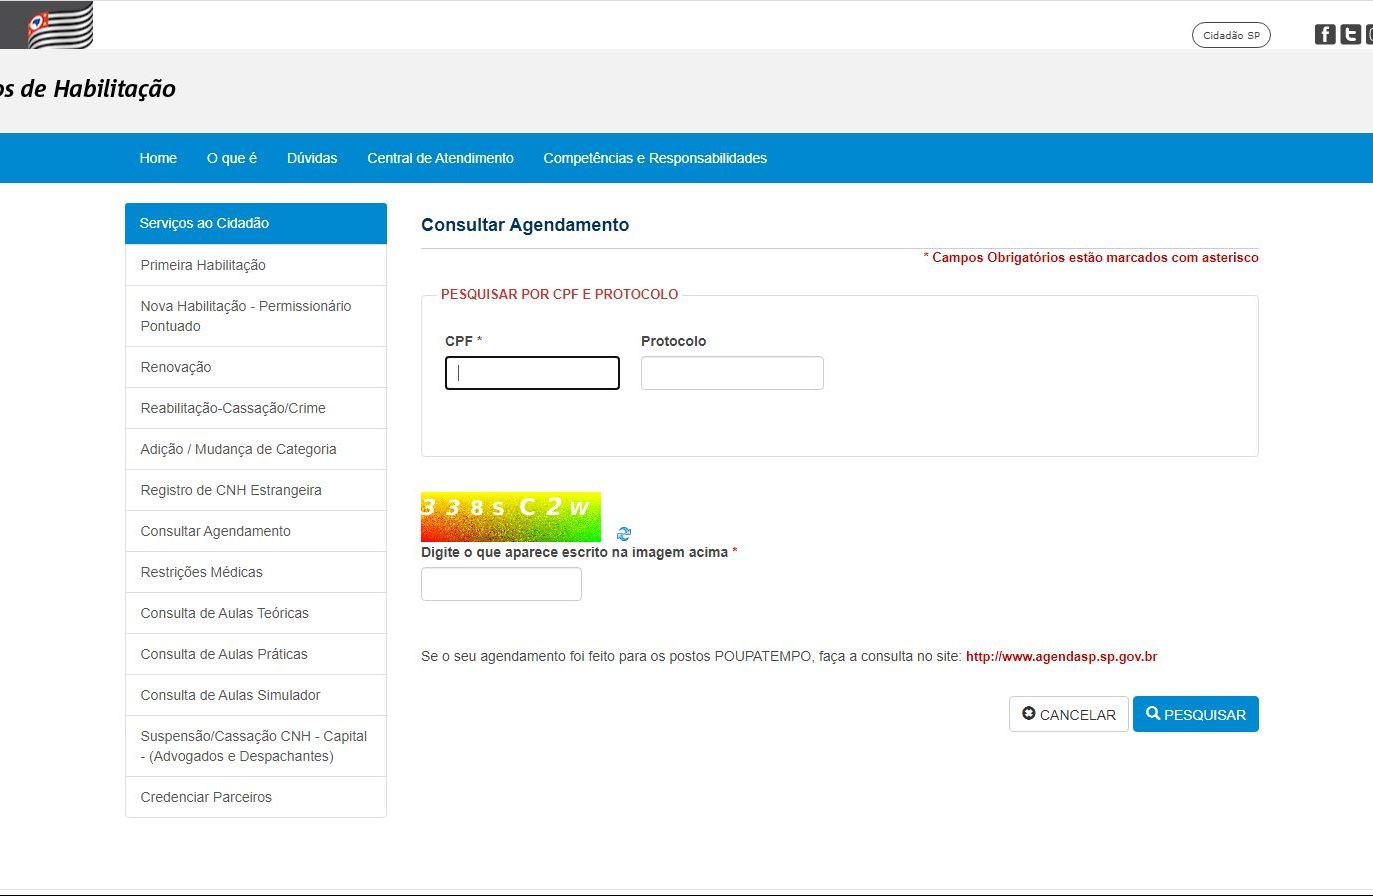
Task: Click the 'Consultar Agendamento' page heading
Action: [x=525, y=225]
